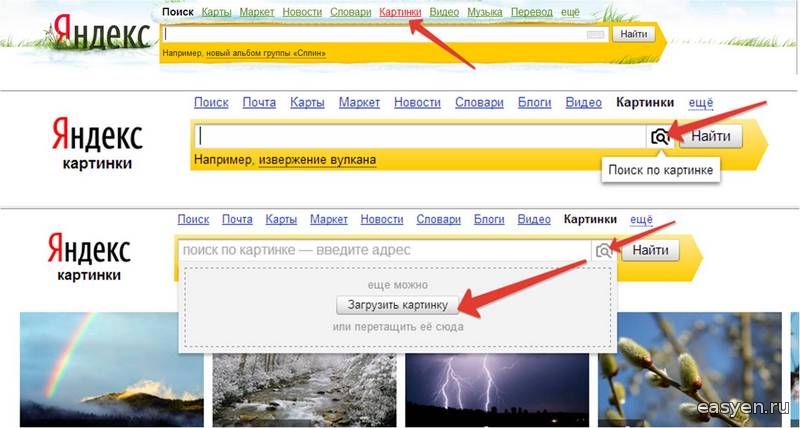Open Карты in the middle screenshot navigation
800x428 pixels.
(307, 103)
